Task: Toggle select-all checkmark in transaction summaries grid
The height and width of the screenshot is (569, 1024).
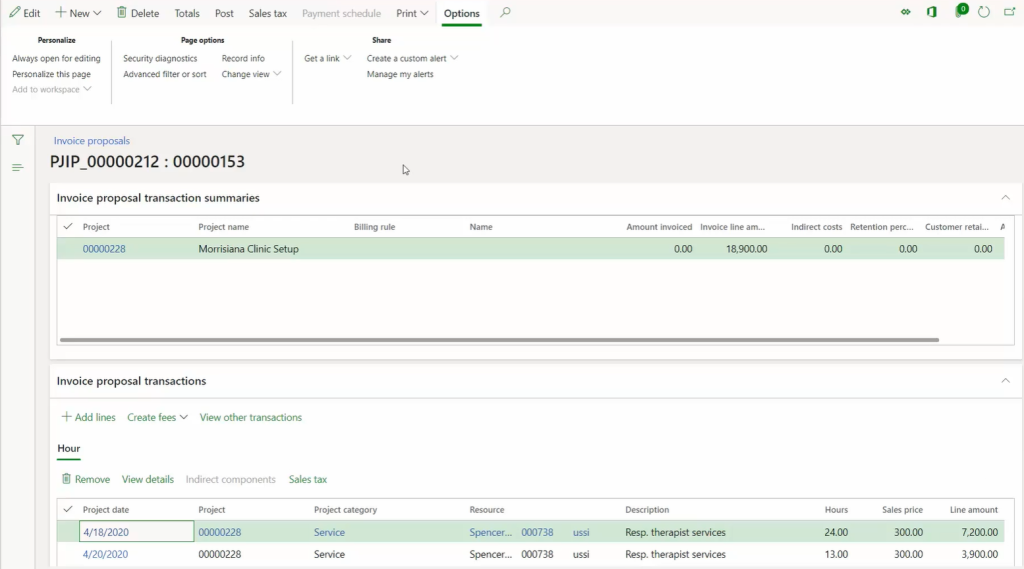Action: tap(68, 227)
